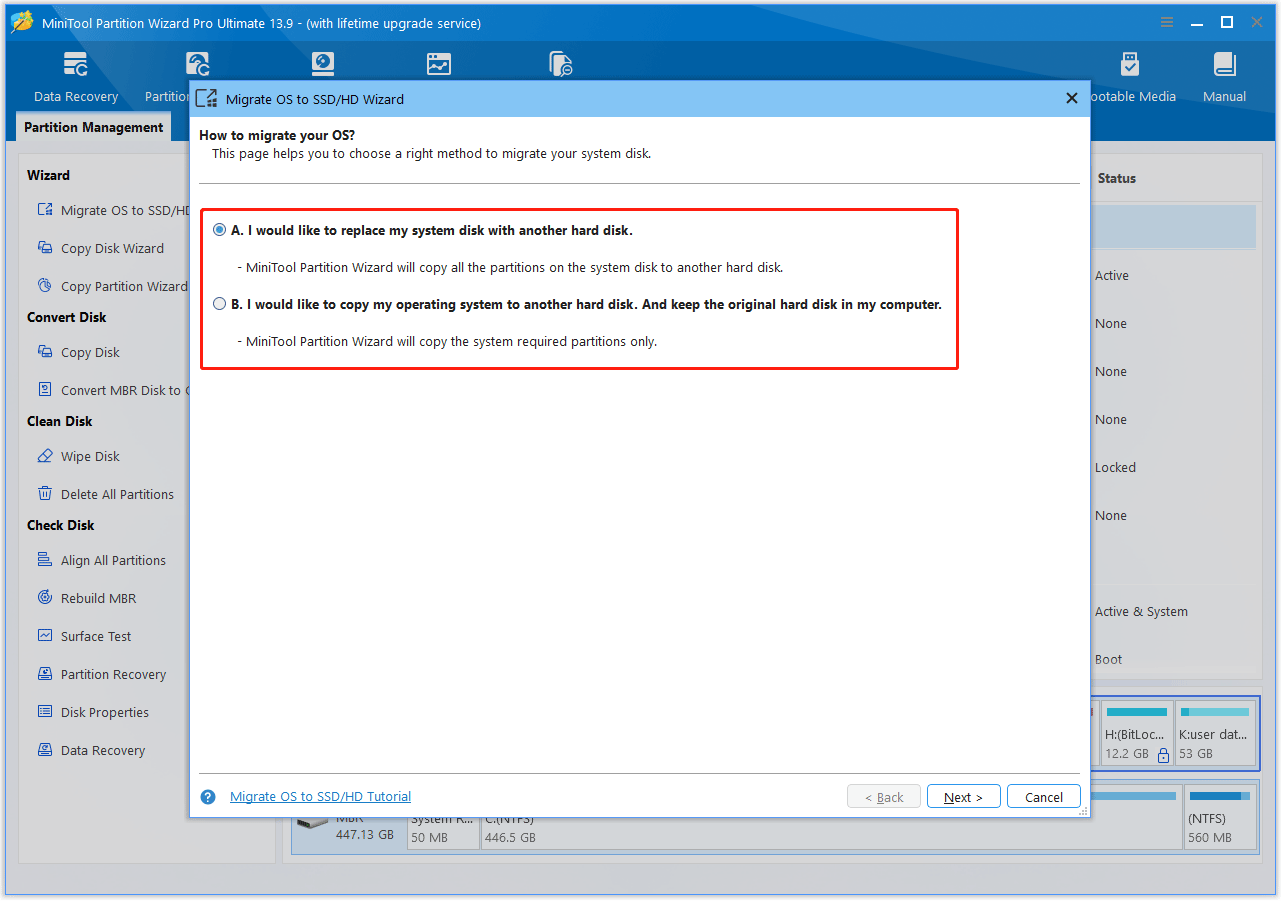Choose Delete All Partitions in the sidebar
1281x901 pixels.
(x=106, y=494)
